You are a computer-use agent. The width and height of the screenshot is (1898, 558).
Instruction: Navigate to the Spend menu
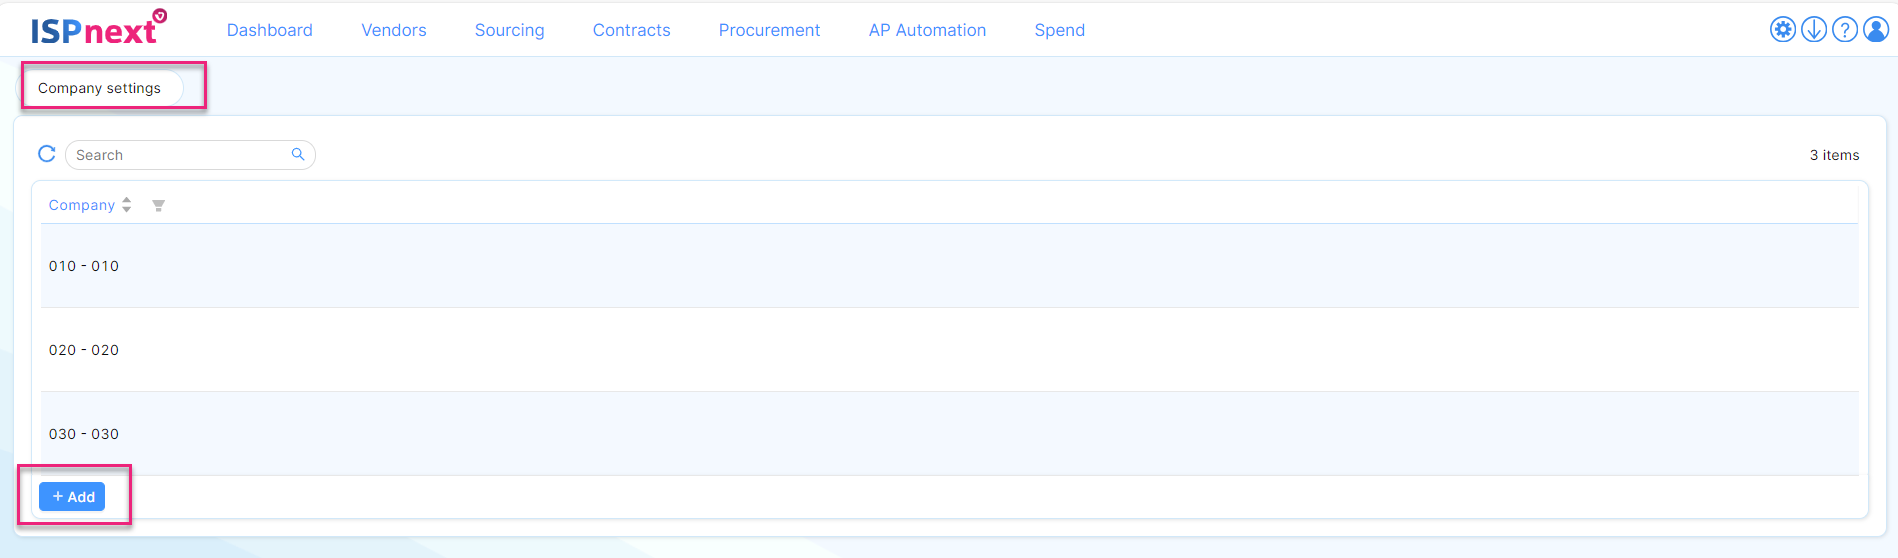[1059, 30]
